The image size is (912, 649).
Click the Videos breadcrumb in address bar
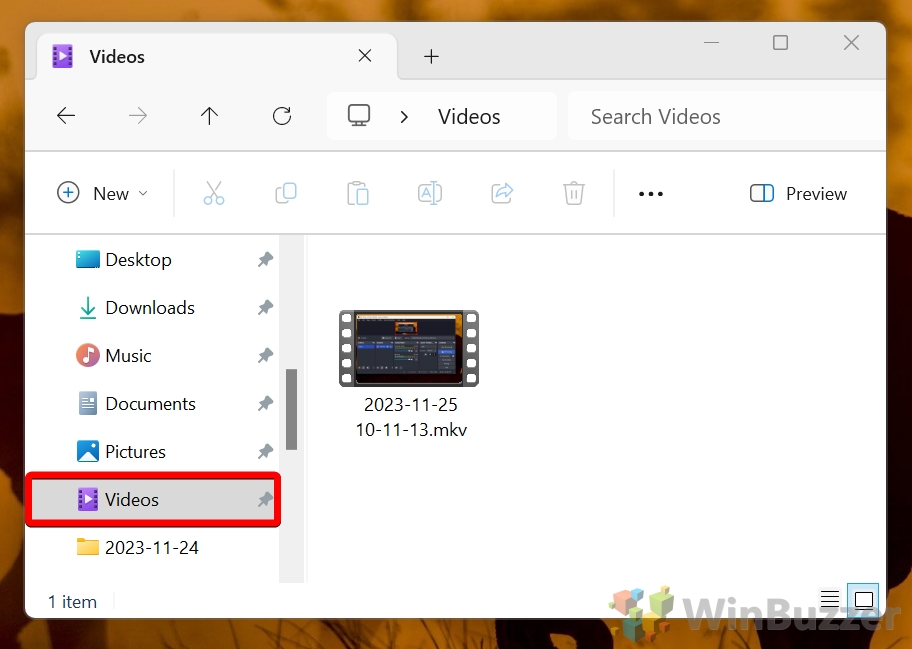coord(469,117)
